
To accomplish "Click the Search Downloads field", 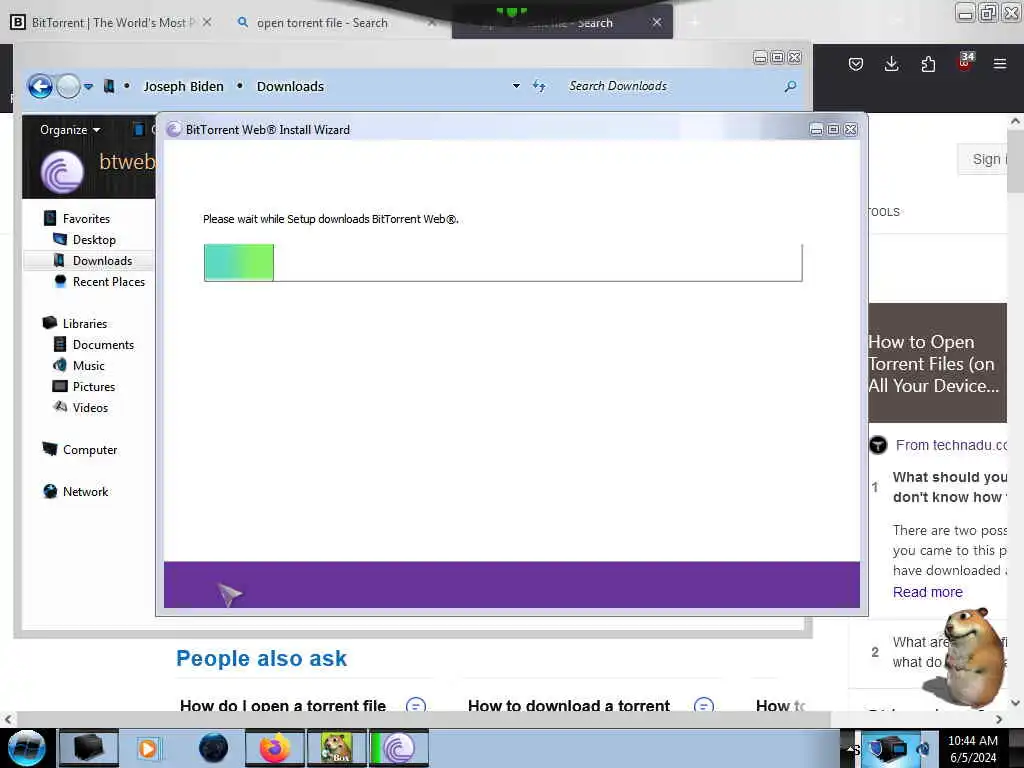I will coord(673,86).
